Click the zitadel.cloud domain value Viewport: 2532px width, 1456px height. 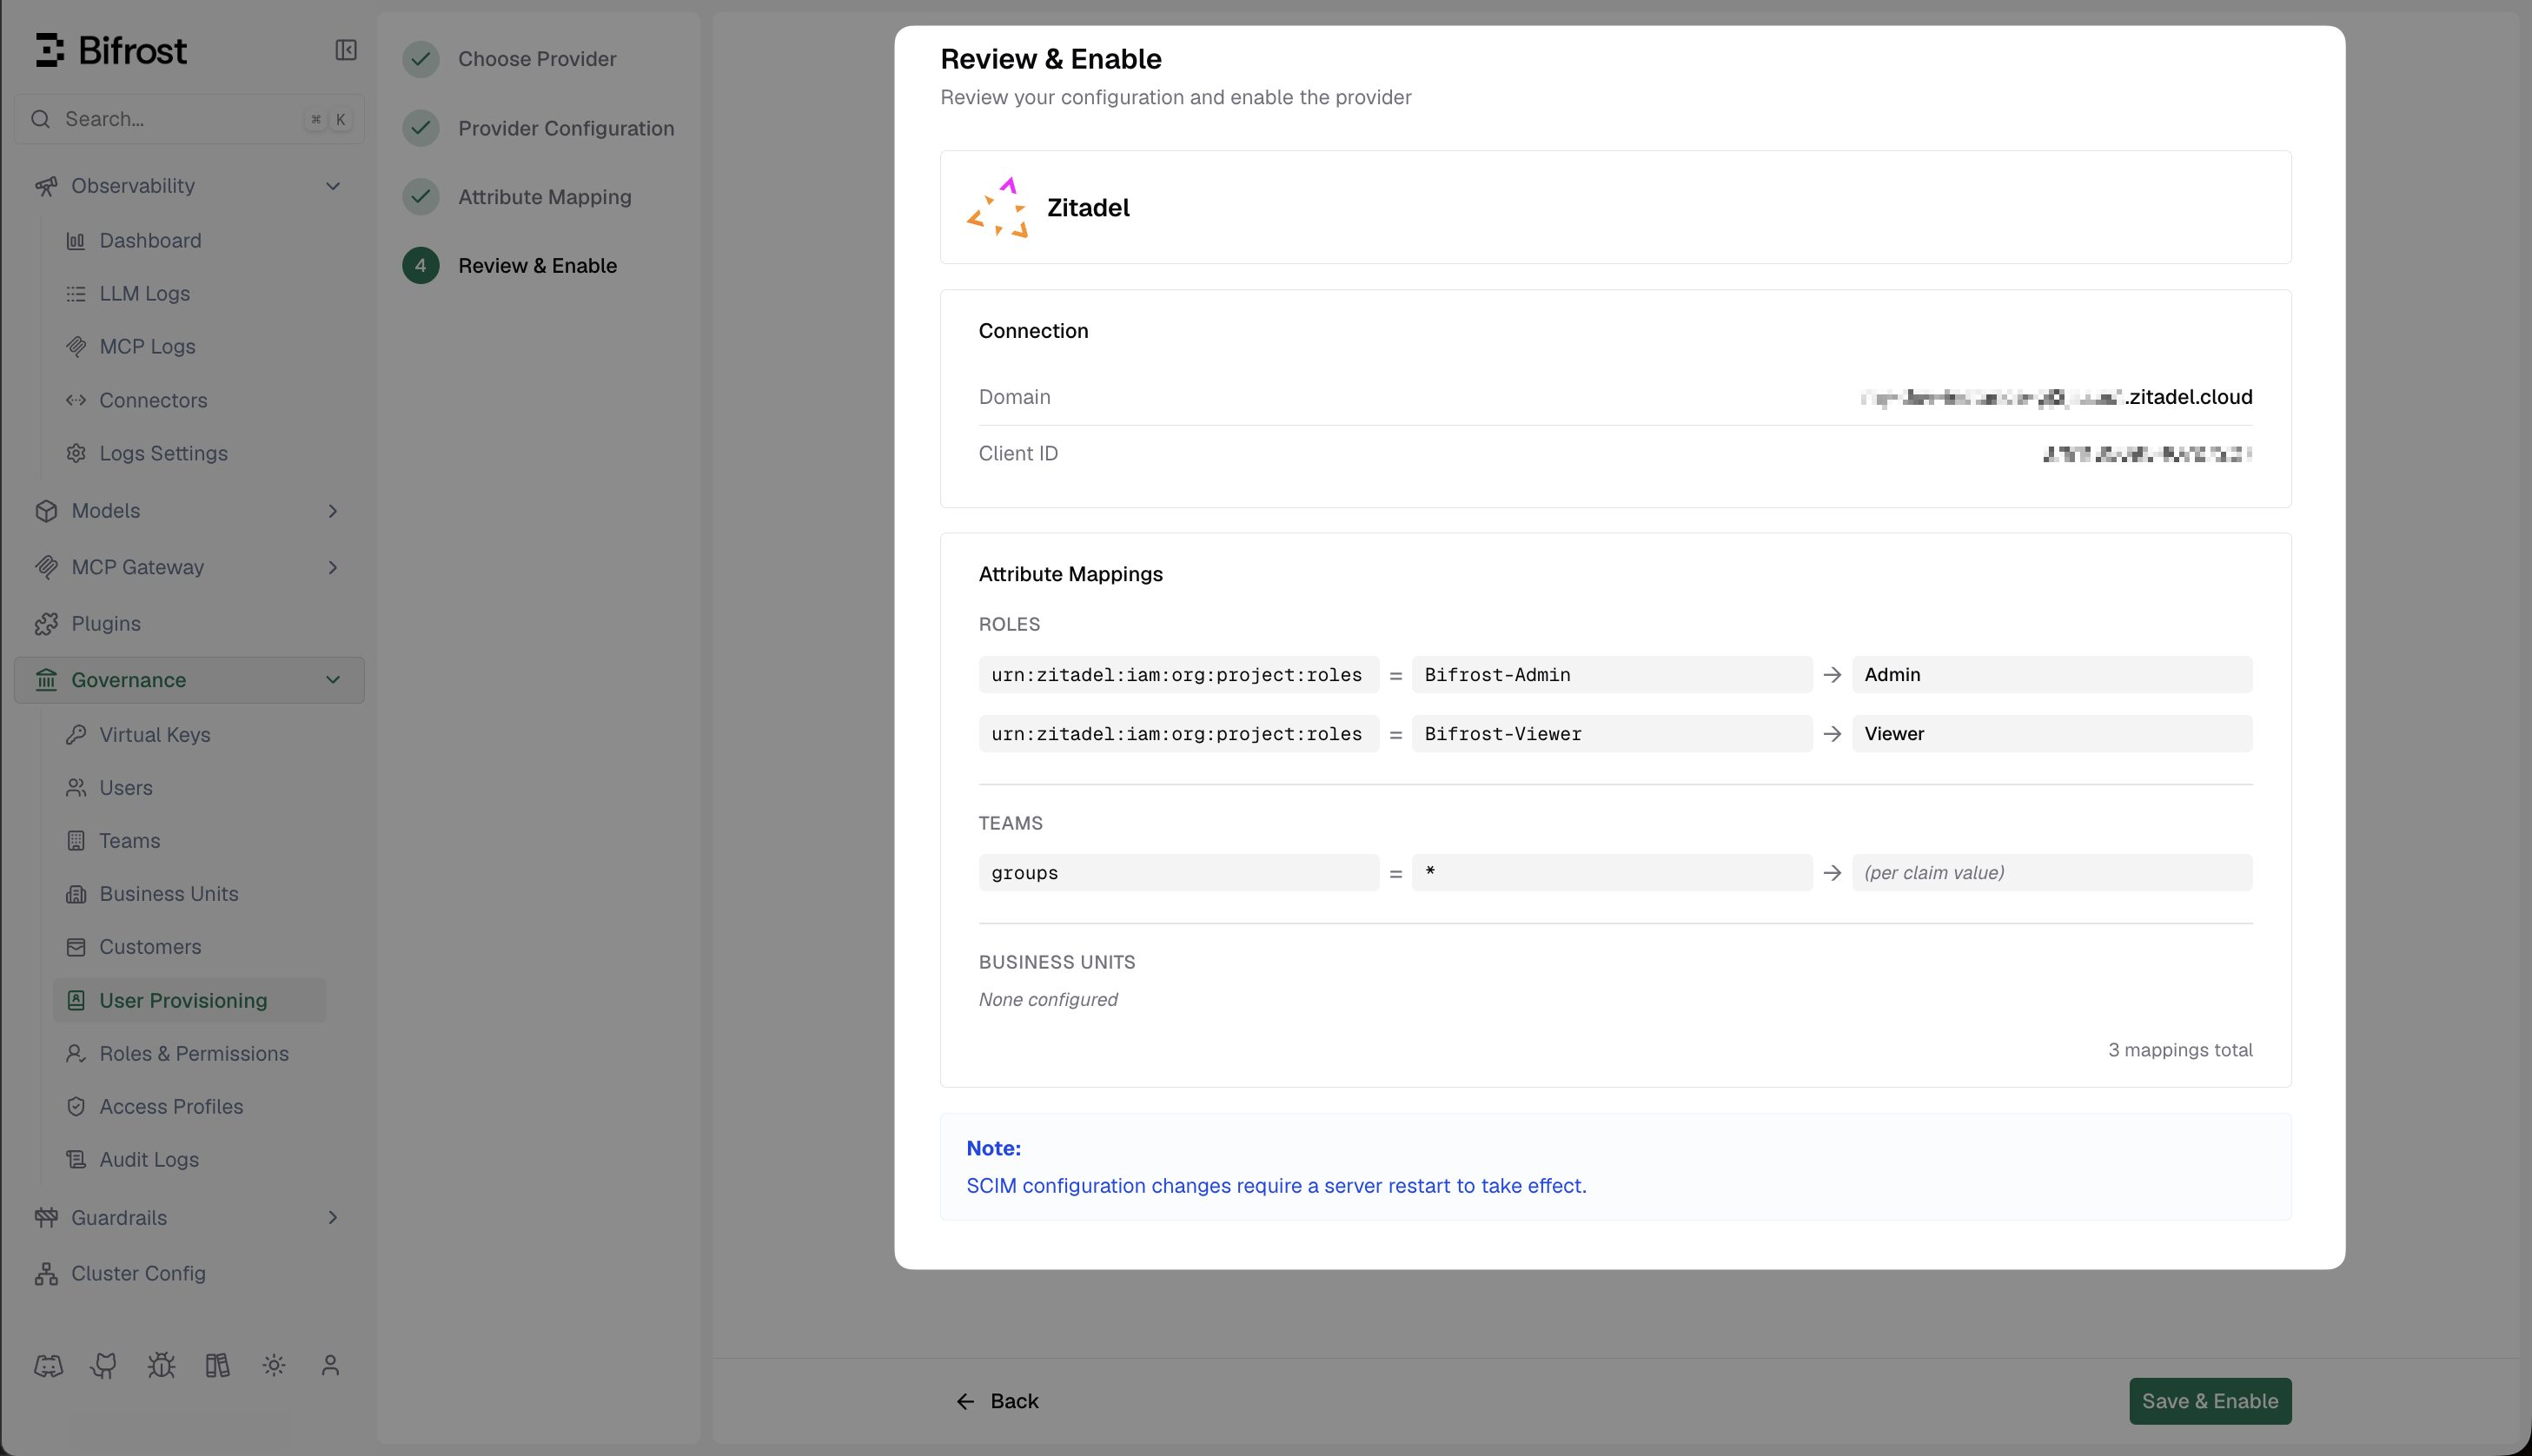[x=2056, y=397]
